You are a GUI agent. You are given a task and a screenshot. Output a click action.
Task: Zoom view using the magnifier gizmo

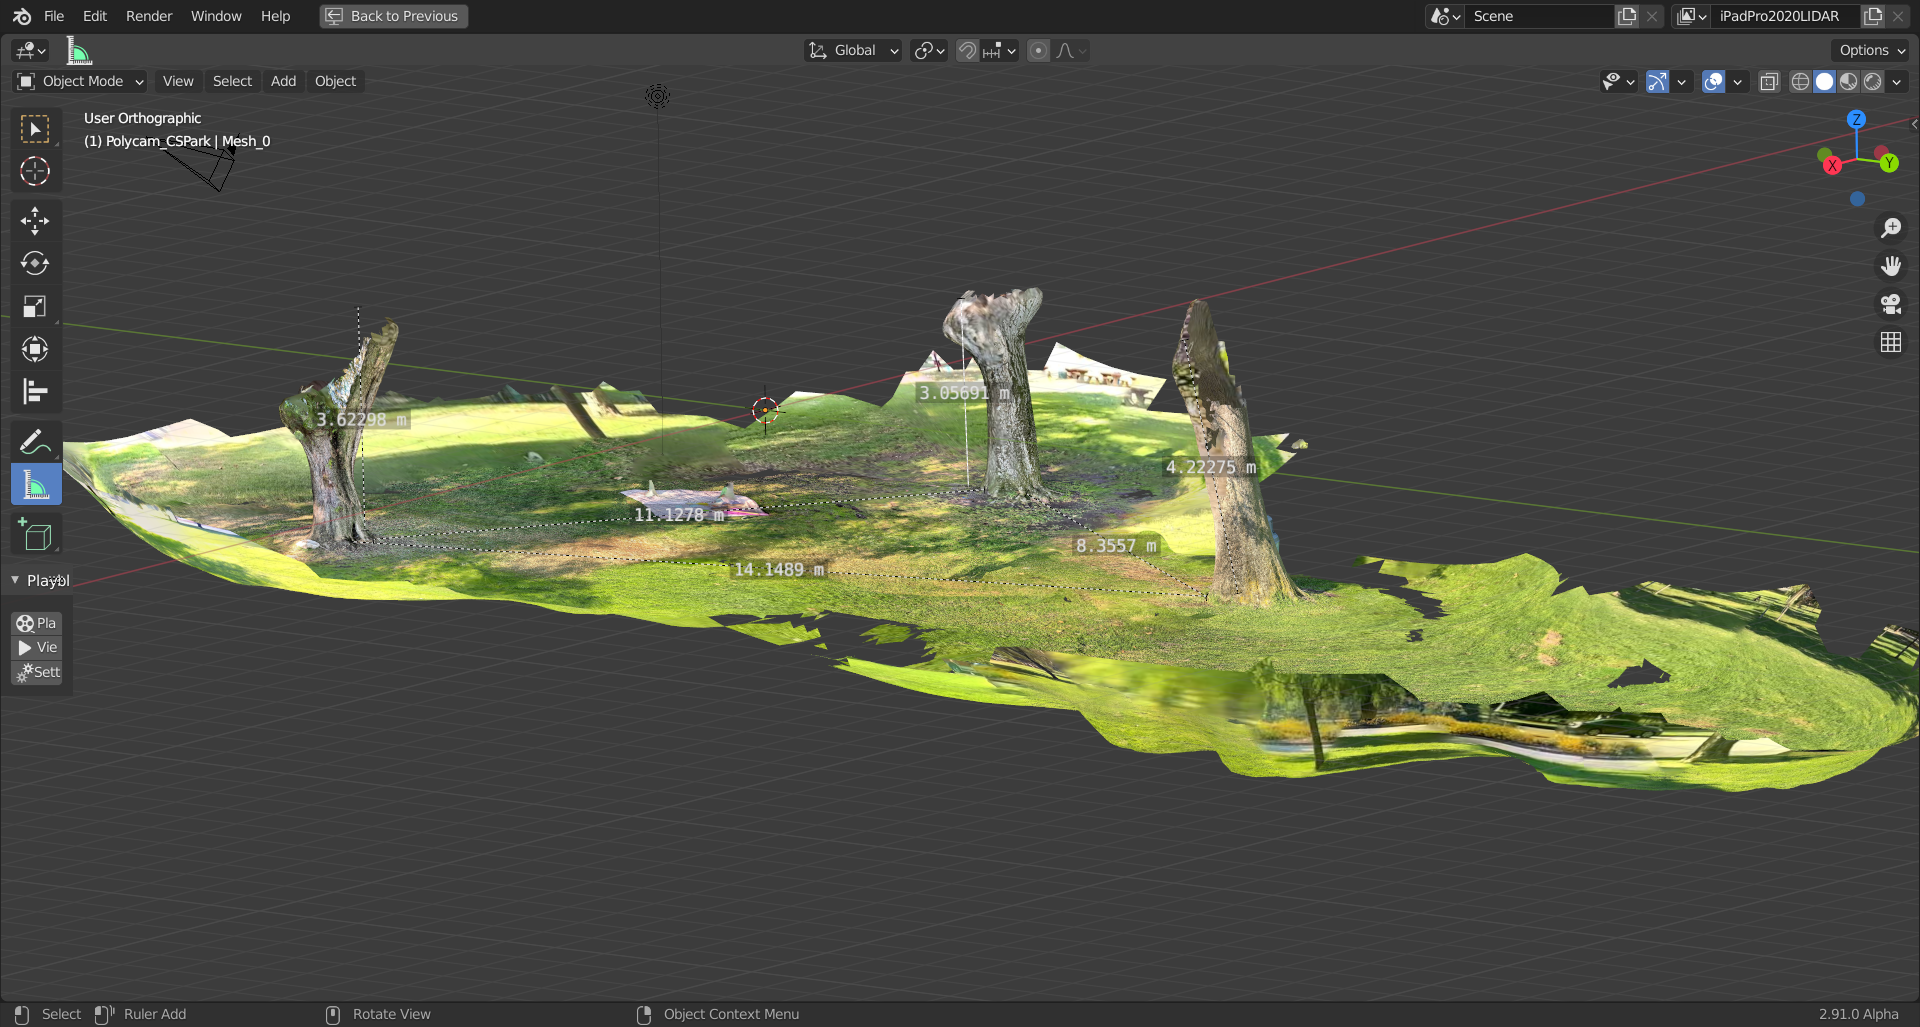(x=1891, y=227)
